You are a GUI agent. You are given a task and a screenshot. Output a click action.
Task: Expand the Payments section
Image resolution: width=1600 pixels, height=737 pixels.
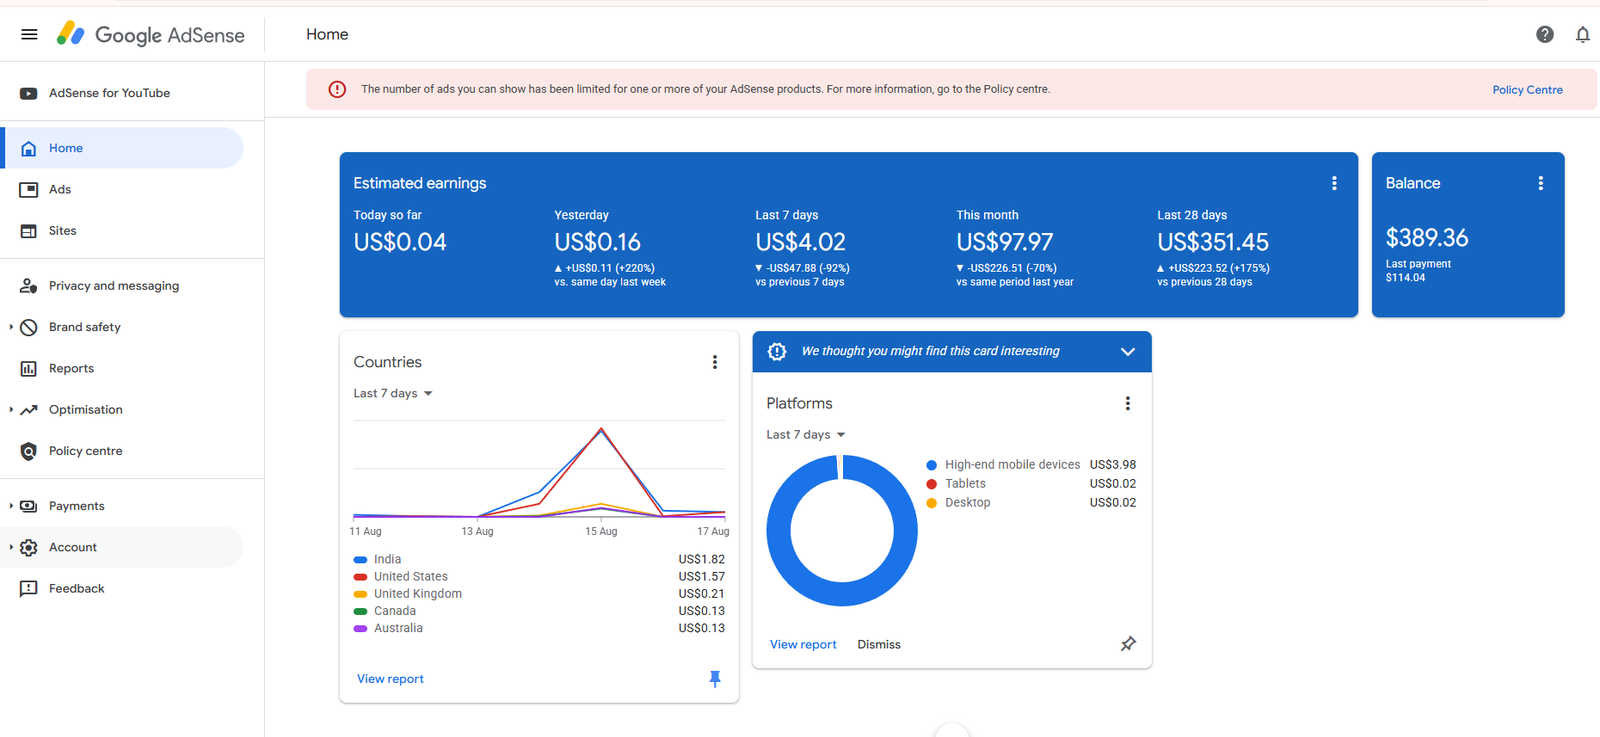pos(11,506)
